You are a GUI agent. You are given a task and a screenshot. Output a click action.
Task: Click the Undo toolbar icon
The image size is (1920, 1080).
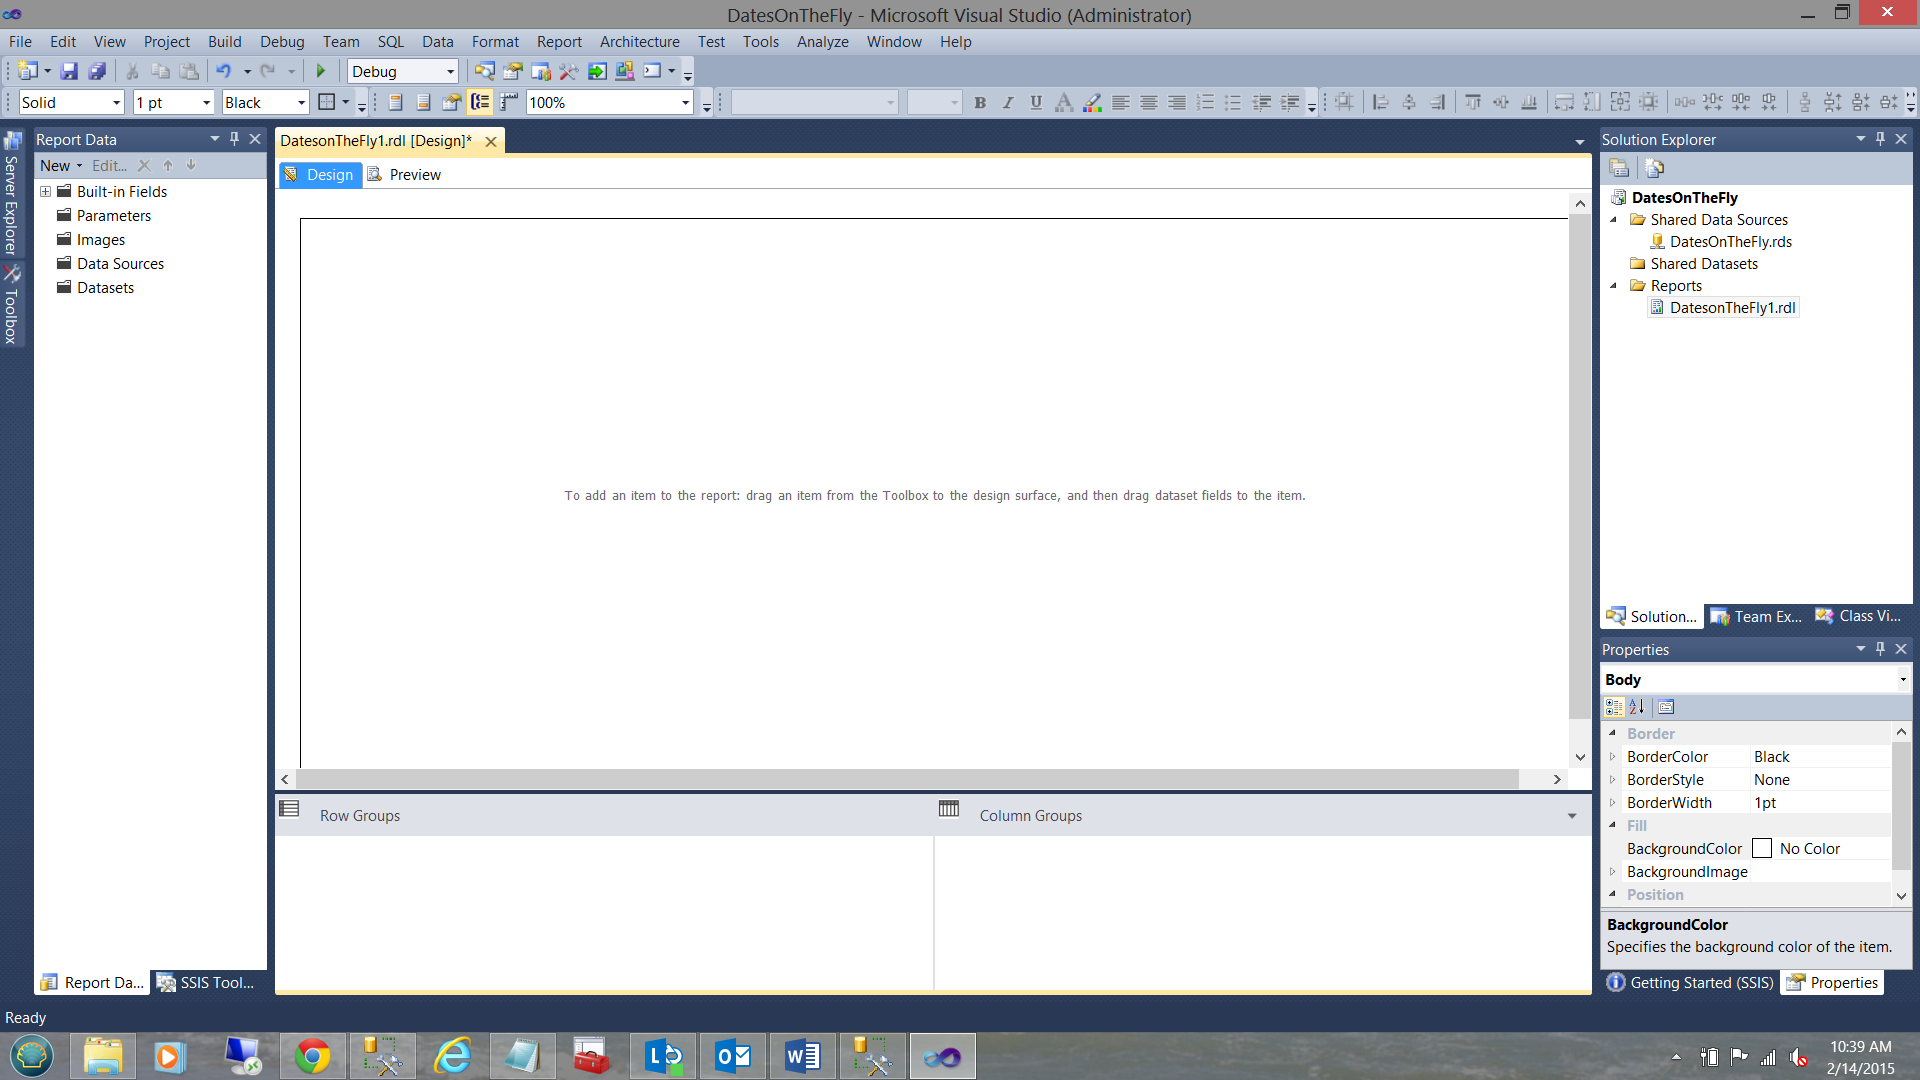click(224, 71)
